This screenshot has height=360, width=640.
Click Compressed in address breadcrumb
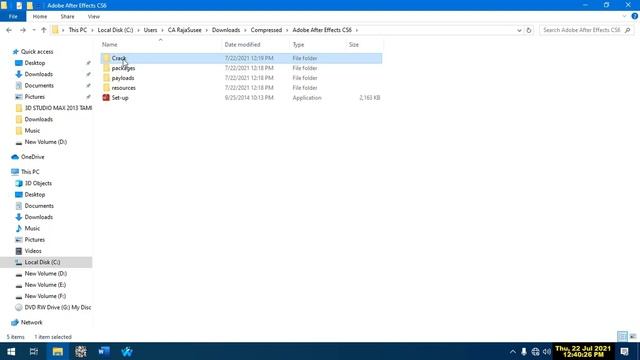[x=266, y=30]
